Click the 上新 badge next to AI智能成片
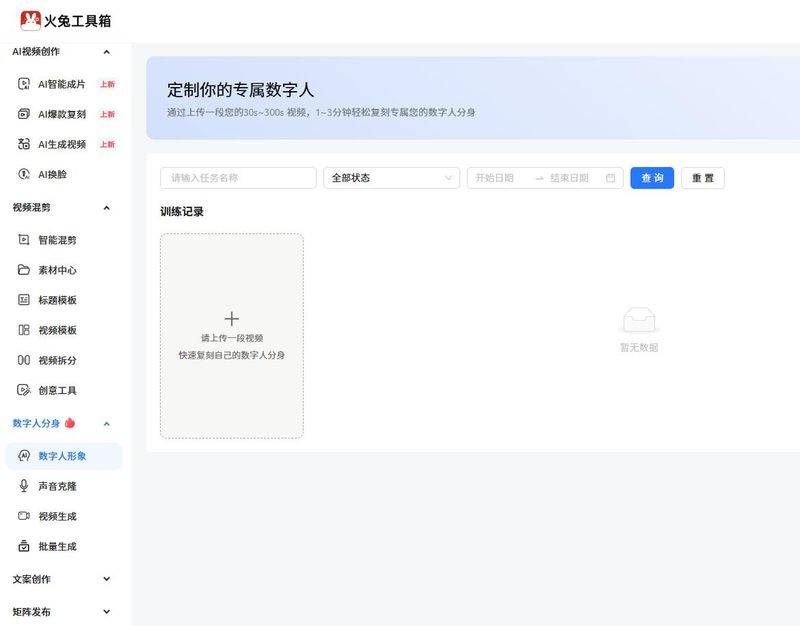This screenshot has width=800, height=626. click(x=108, y=84)
